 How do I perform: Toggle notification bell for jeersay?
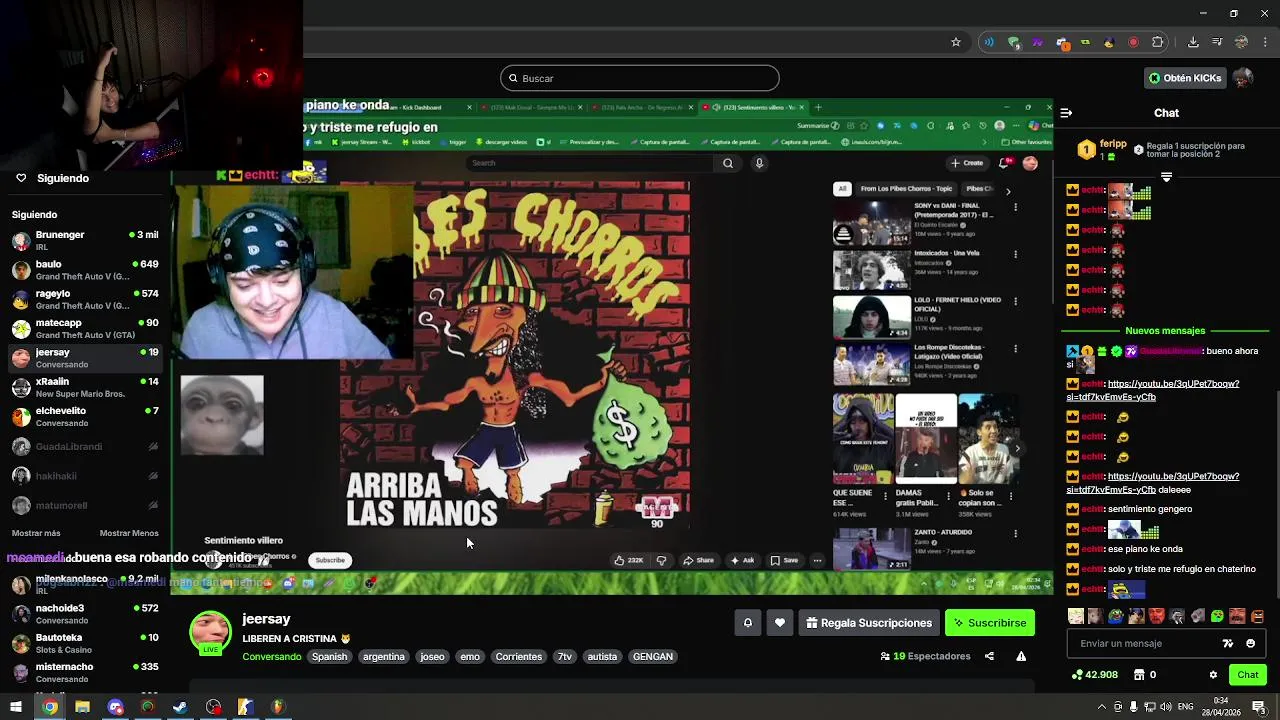(747, 623)
